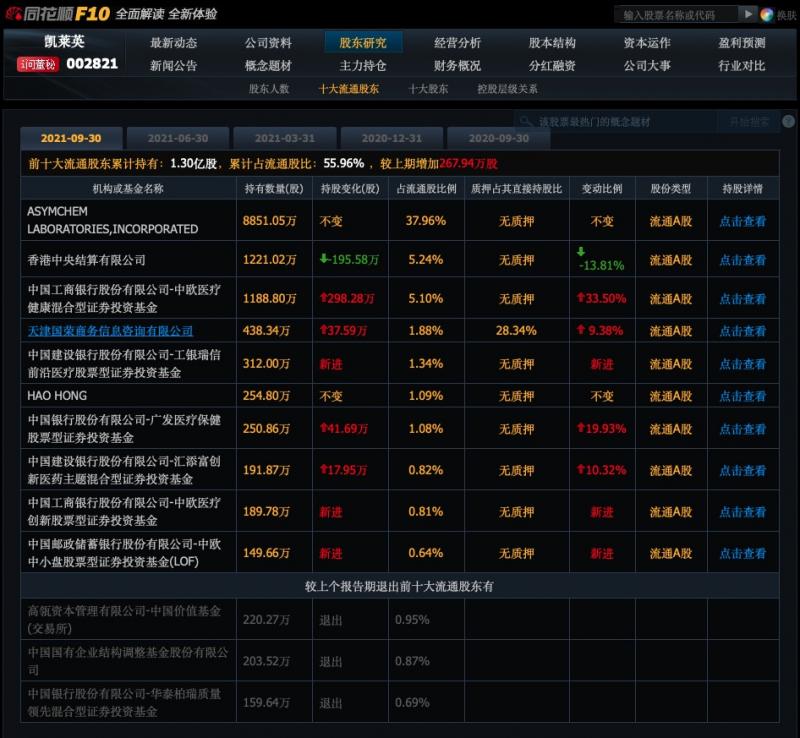Image resolution: width=800 pixels, height=738 pixels.
Task: Open the 新闻公告 menu
Action: 173,65
